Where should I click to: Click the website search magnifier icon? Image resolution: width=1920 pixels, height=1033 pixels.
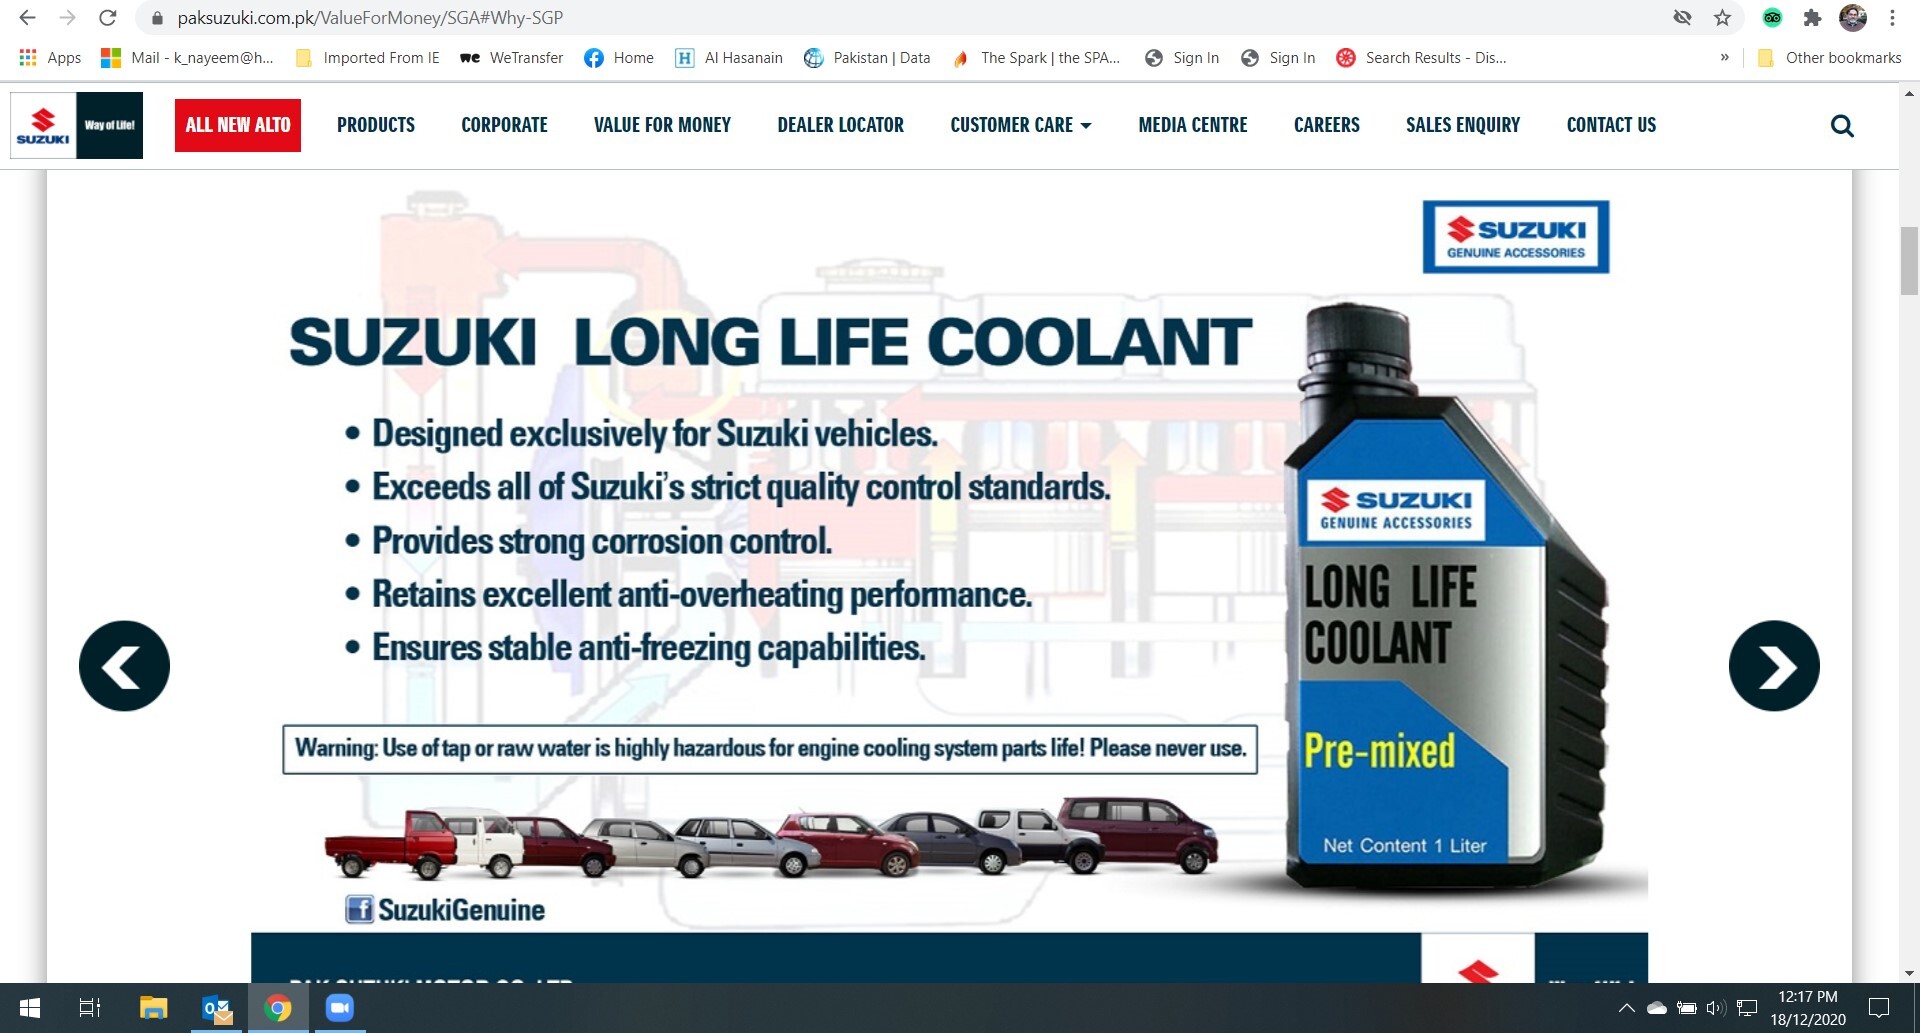1841,126
